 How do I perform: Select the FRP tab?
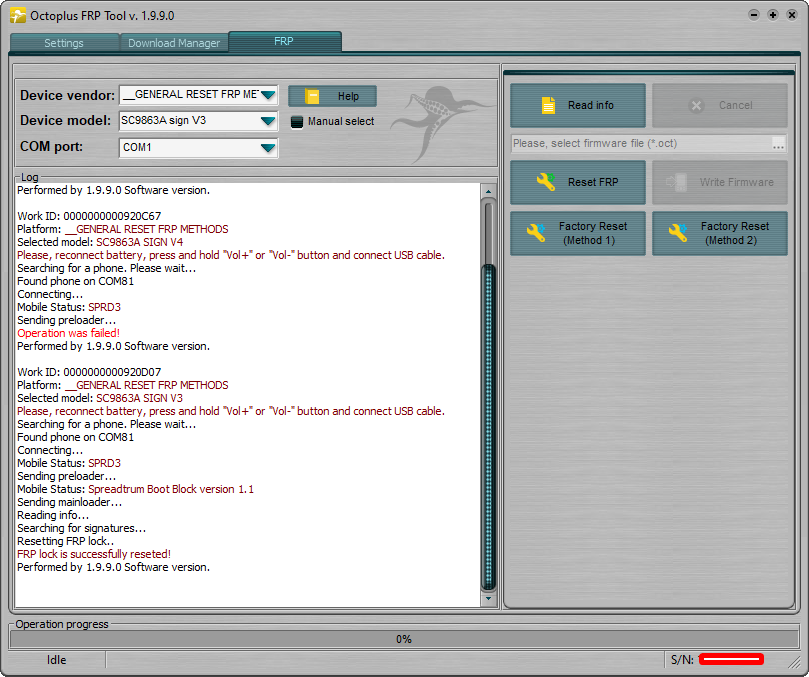pos(284,41)
